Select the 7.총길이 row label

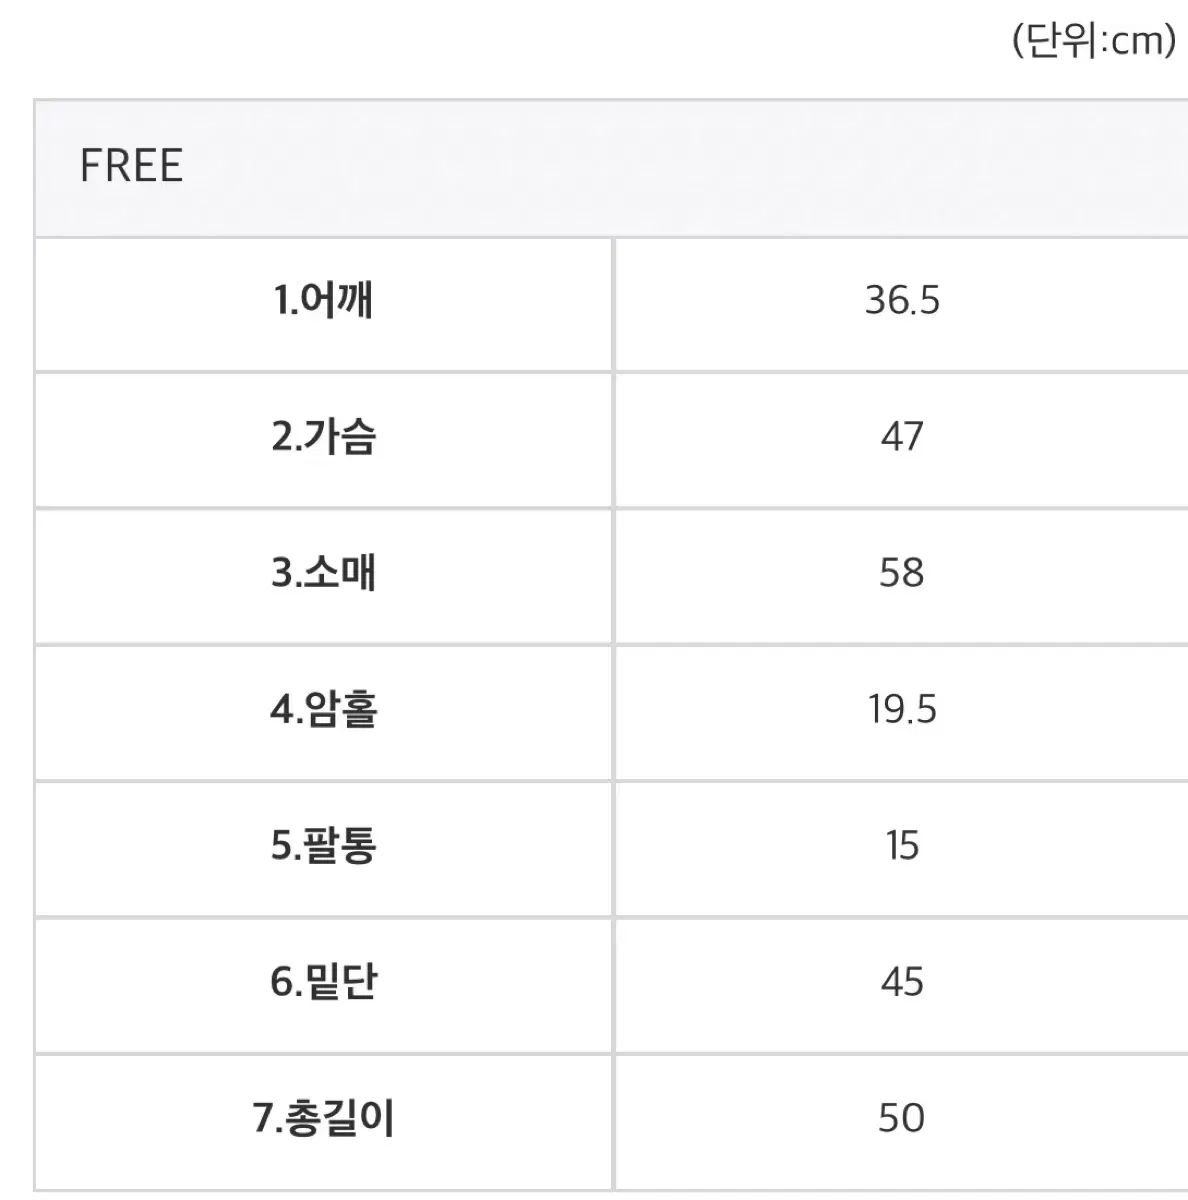[x=323, y=1118]
